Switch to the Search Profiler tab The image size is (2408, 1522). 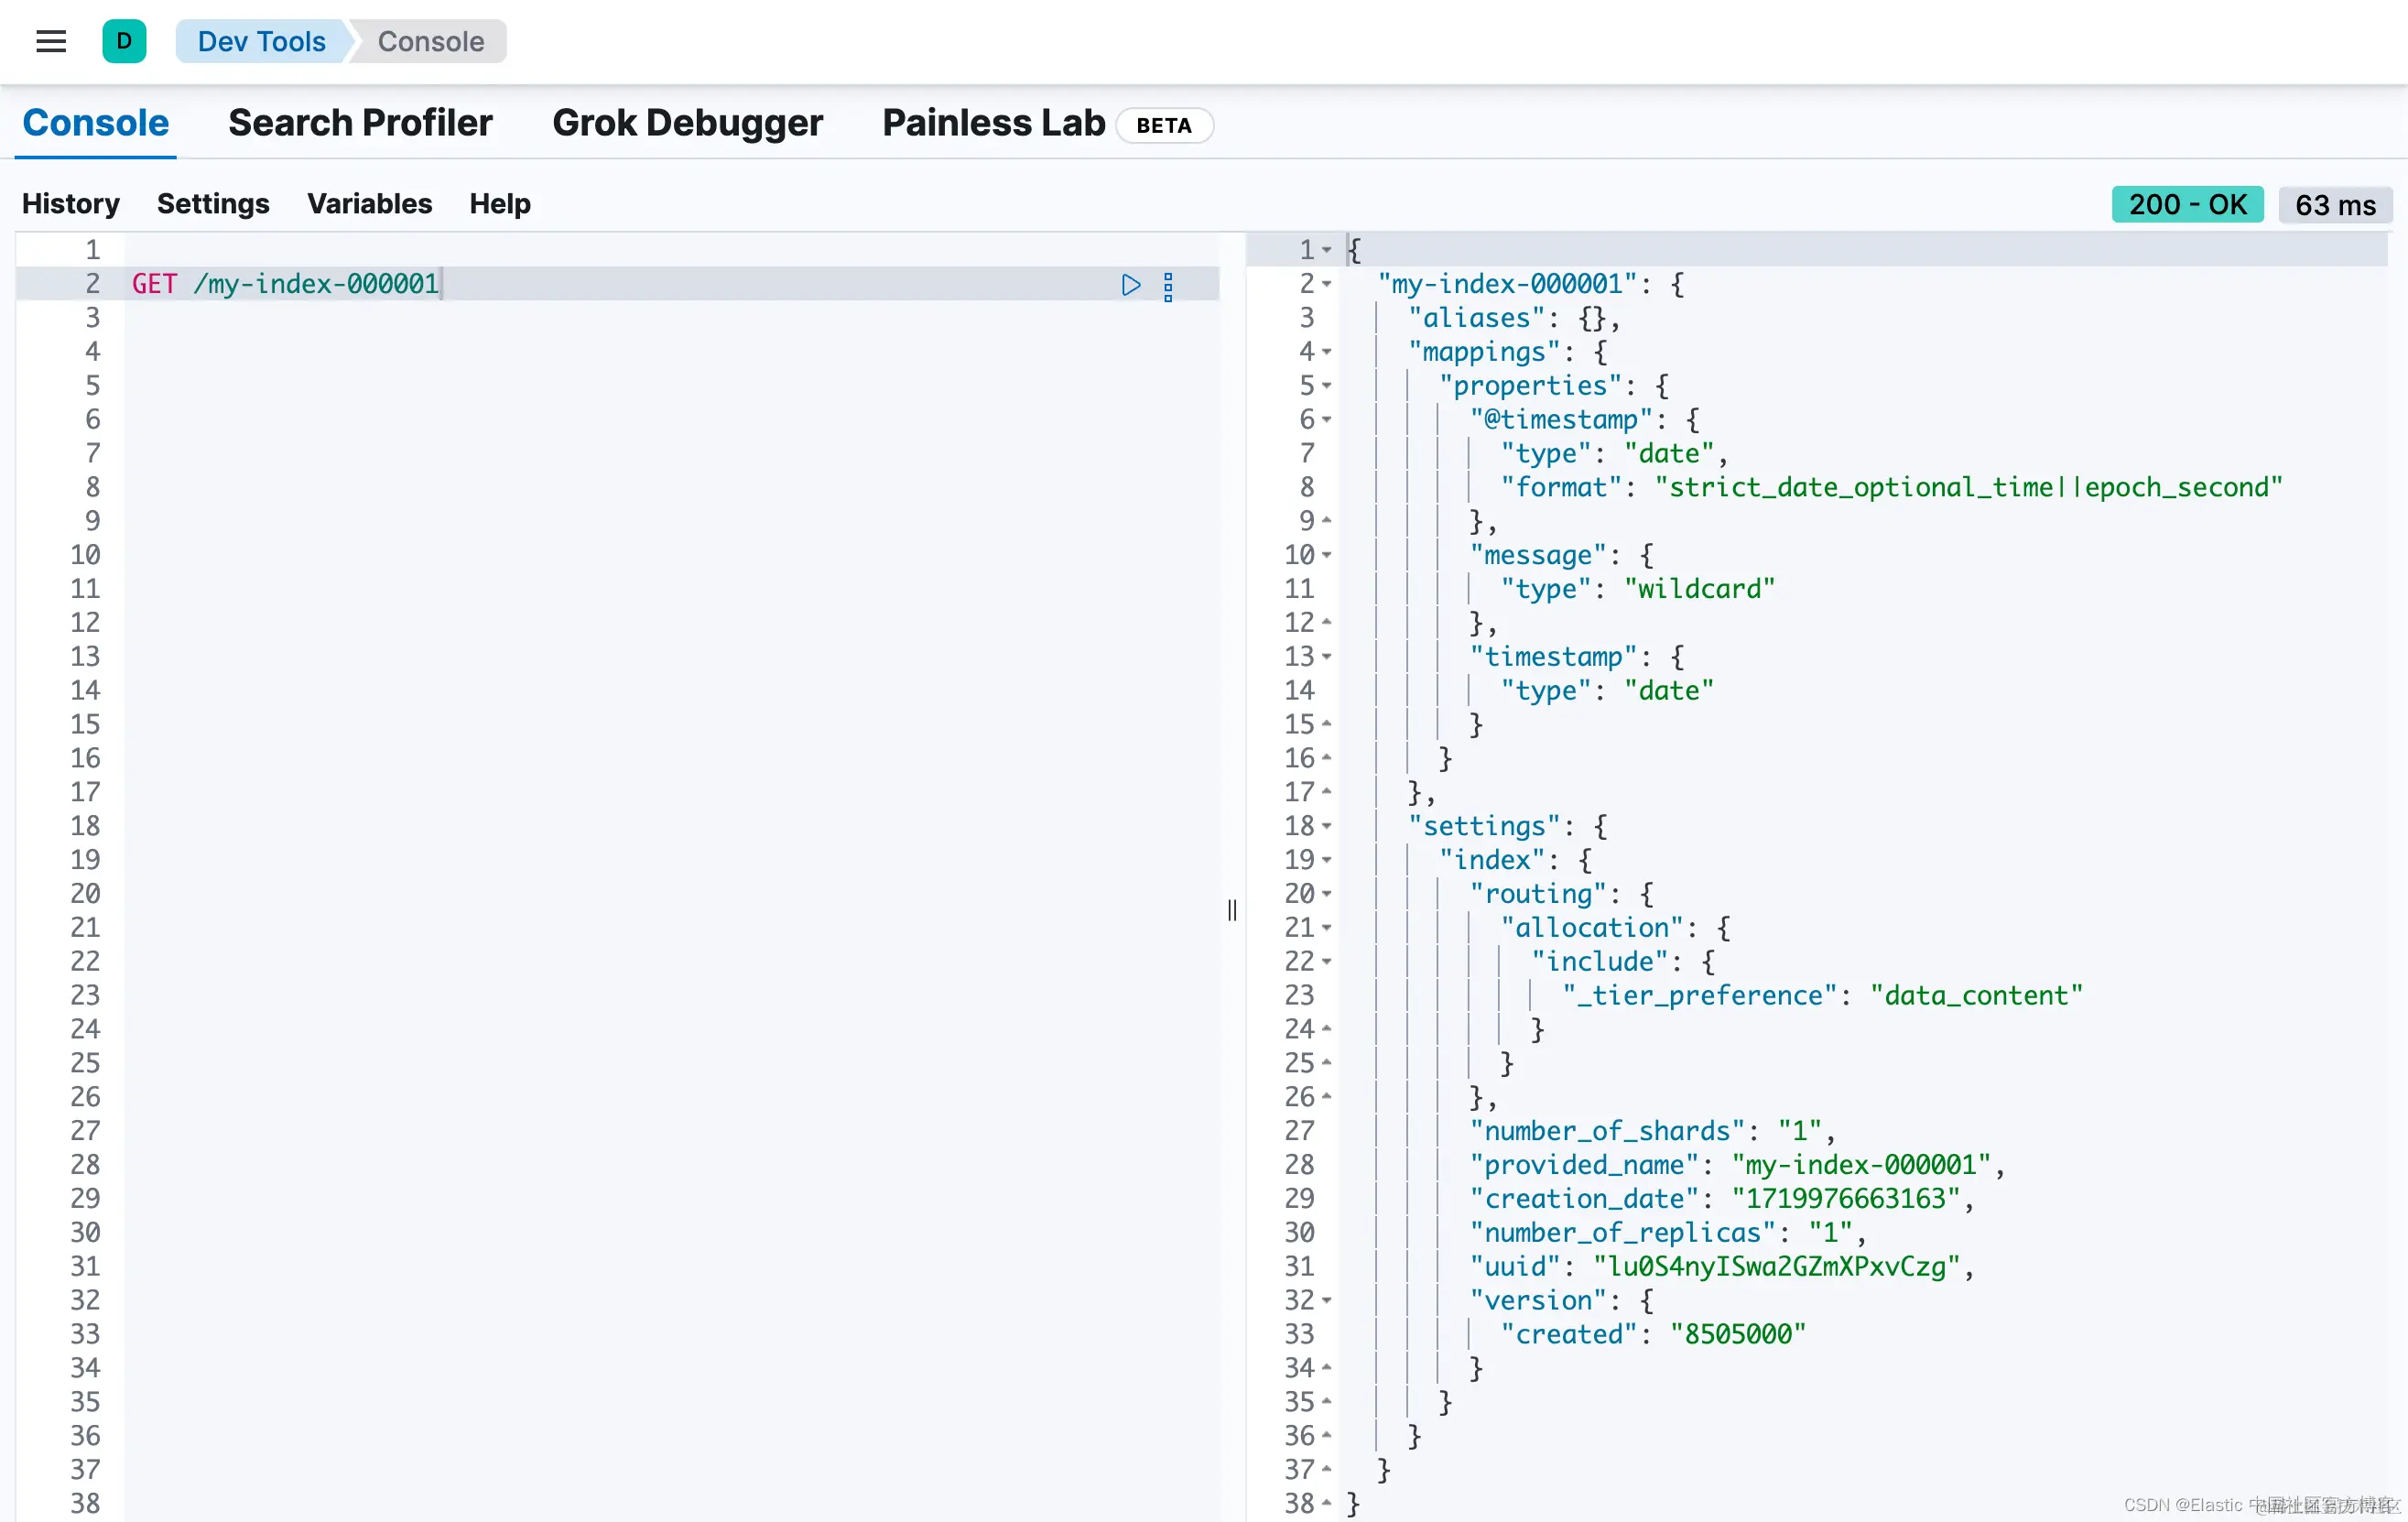pyautogui.click(x=360, y=123)
